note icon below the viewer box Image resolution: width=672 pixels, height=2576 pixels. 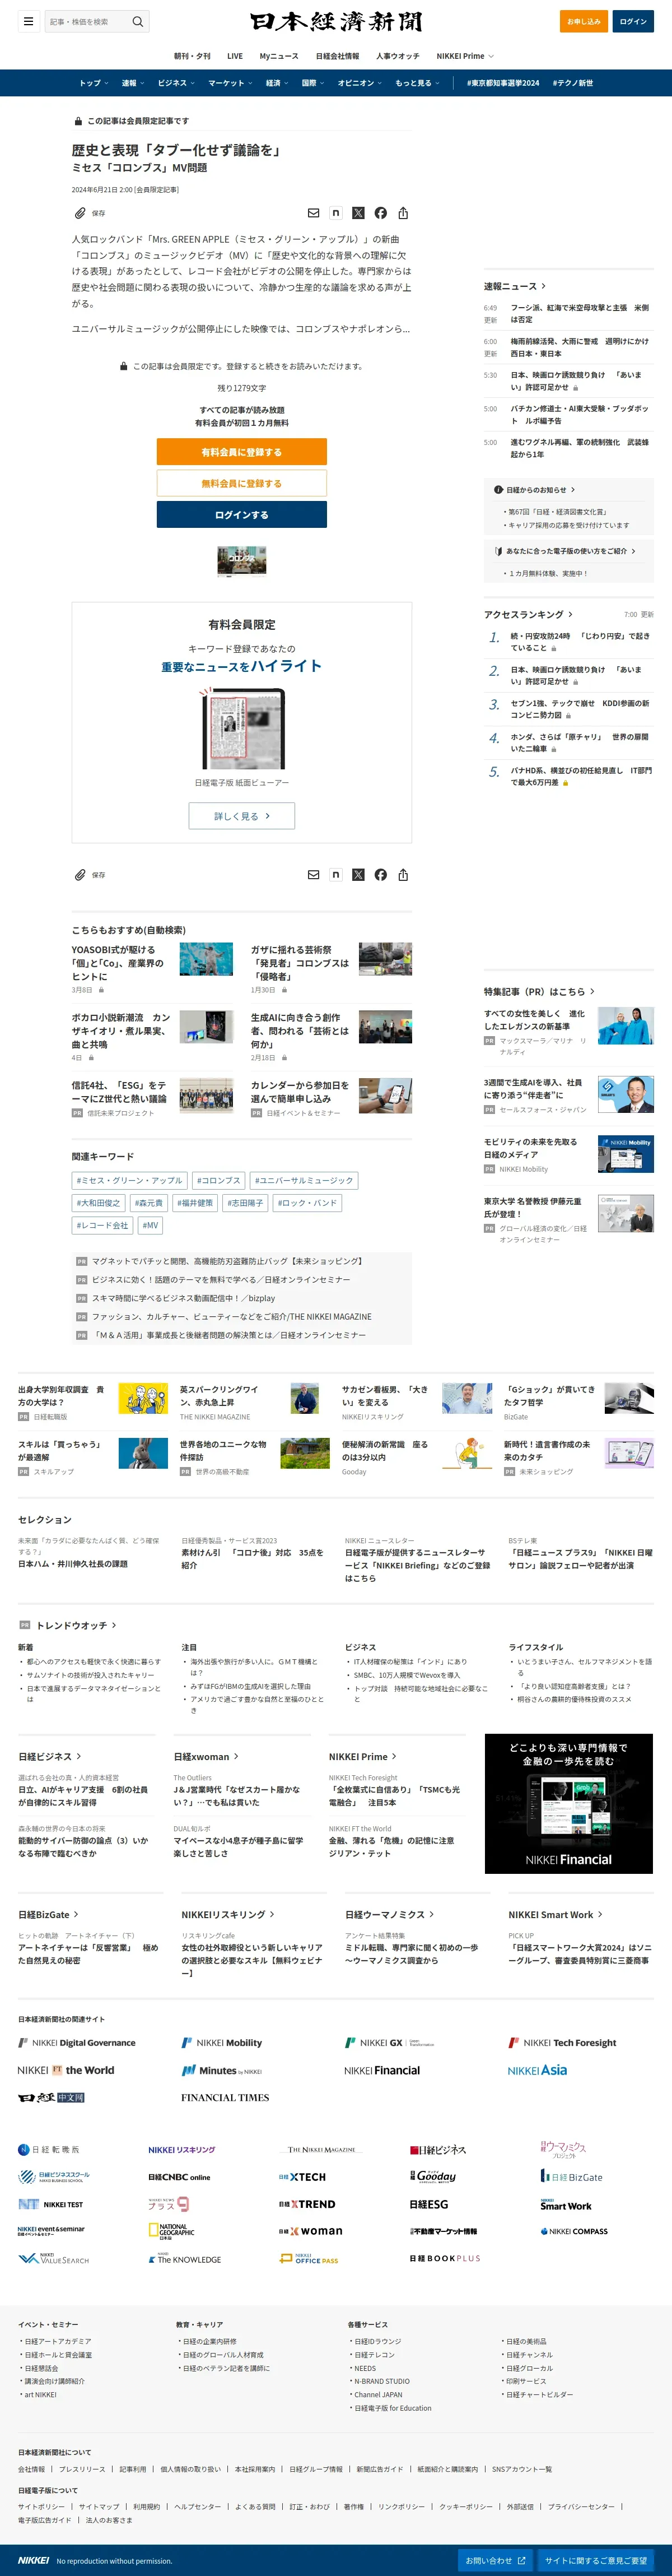coord(336,875)
